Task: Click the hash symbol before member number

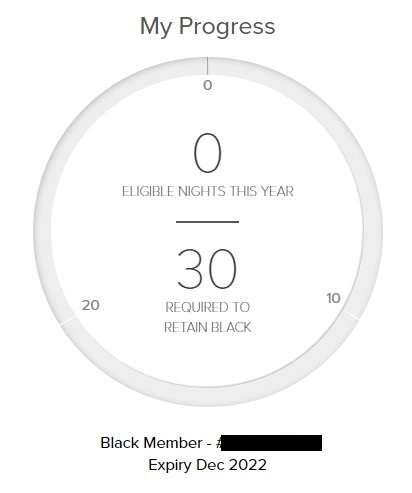Action: (x=219, y=443)
